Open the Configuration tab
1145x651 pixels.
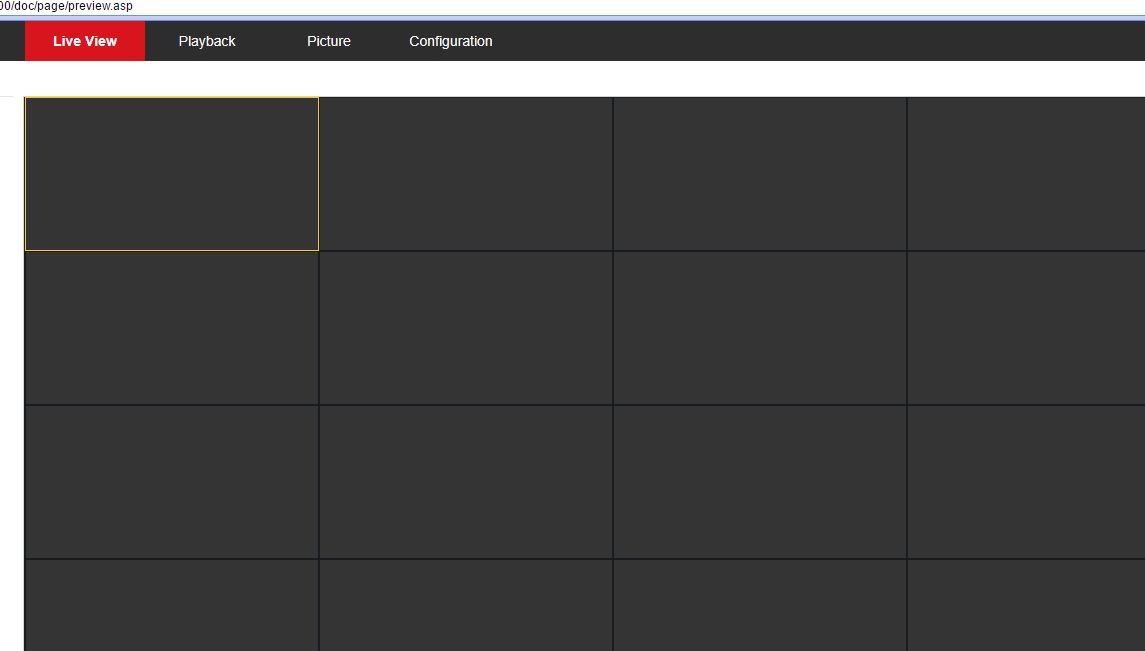451,41
